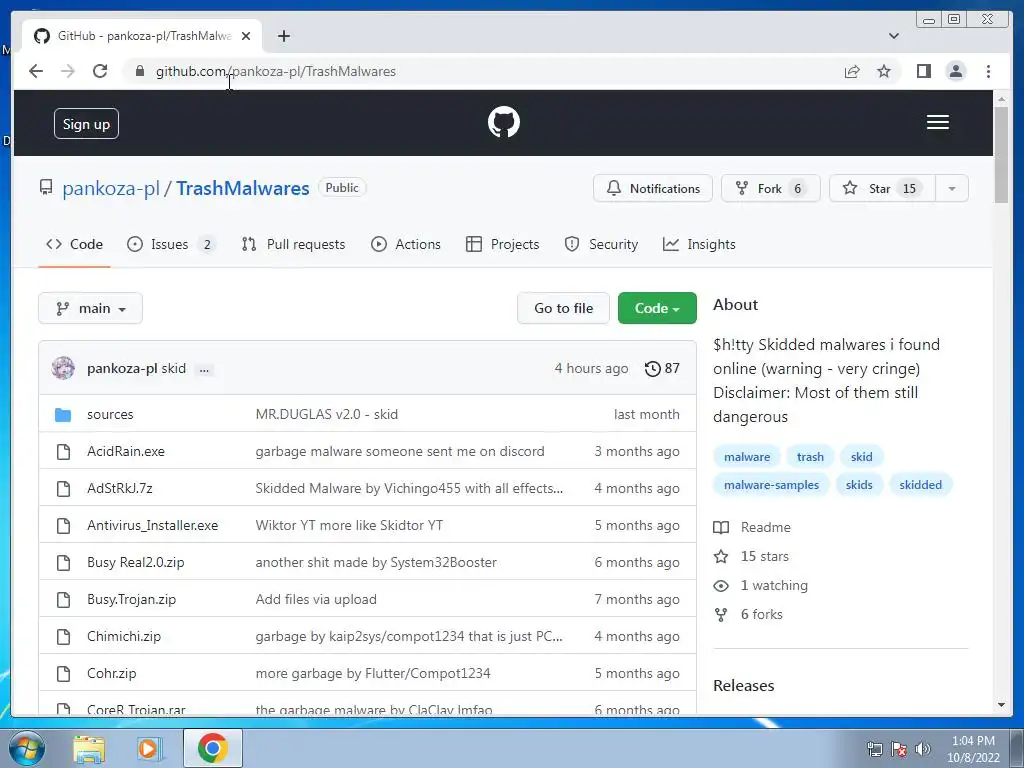Screen dimensions: 1024x768
Task: Expand the main branch selector
Action: click(90, 308)
